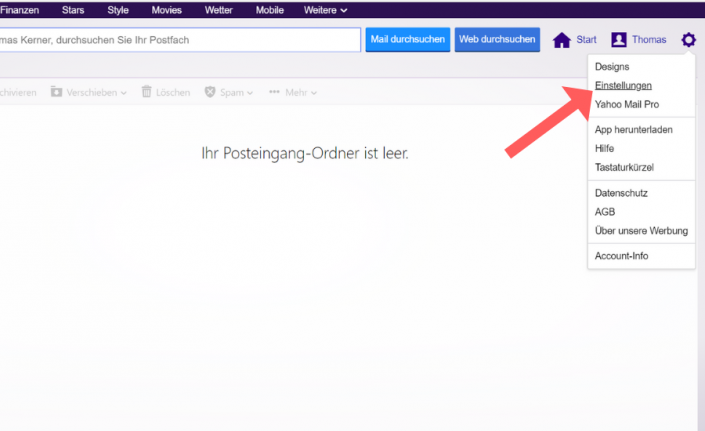The width and height of the screenshot is (705, 431).
Task: Click the Löschen trash icon
Action: 147,92
